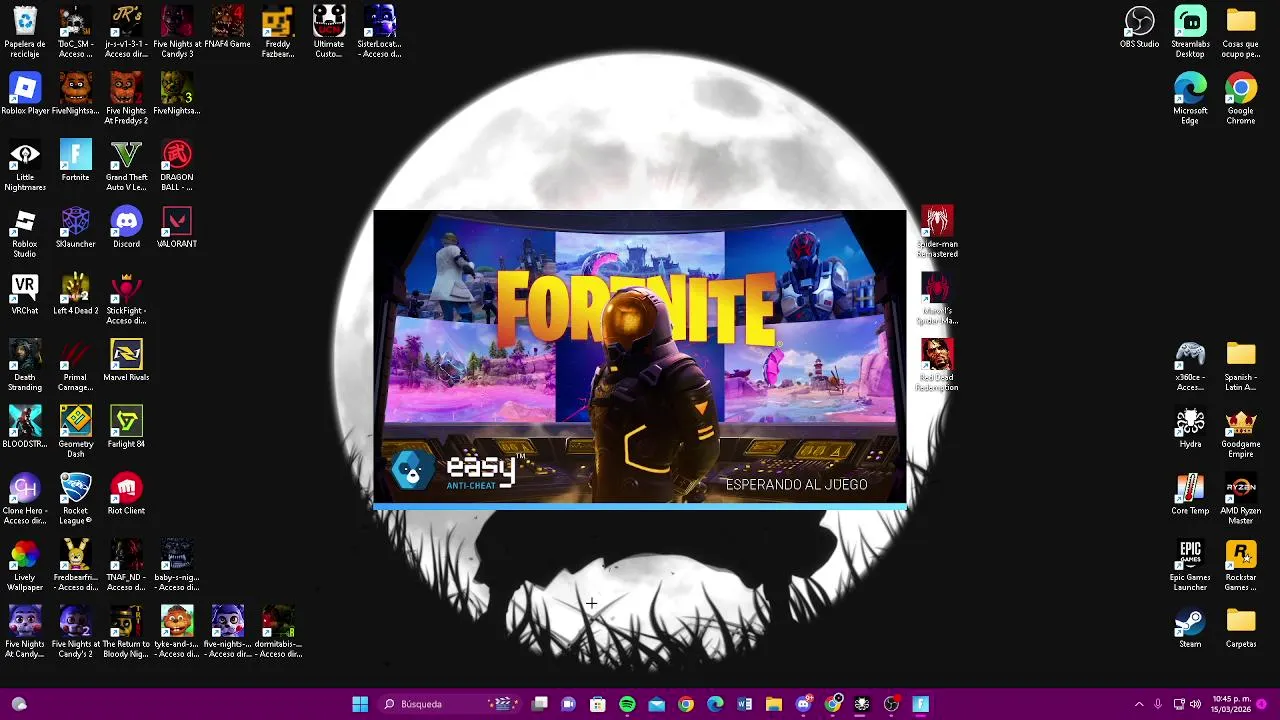Viewport: 1280px width, 720px height.
Task: Select the Lively Wallpaper icon
Action: point(25,566)
